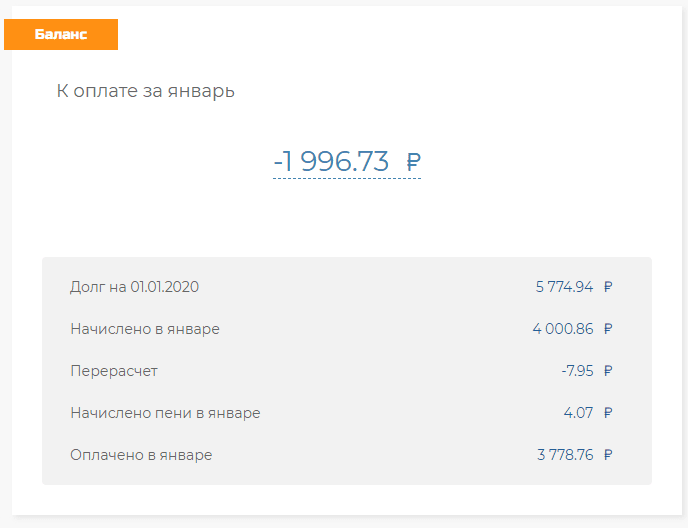Select the Перерасчет label
The image size is (688, 528).
pyautogui.click(x=114, y=371)
